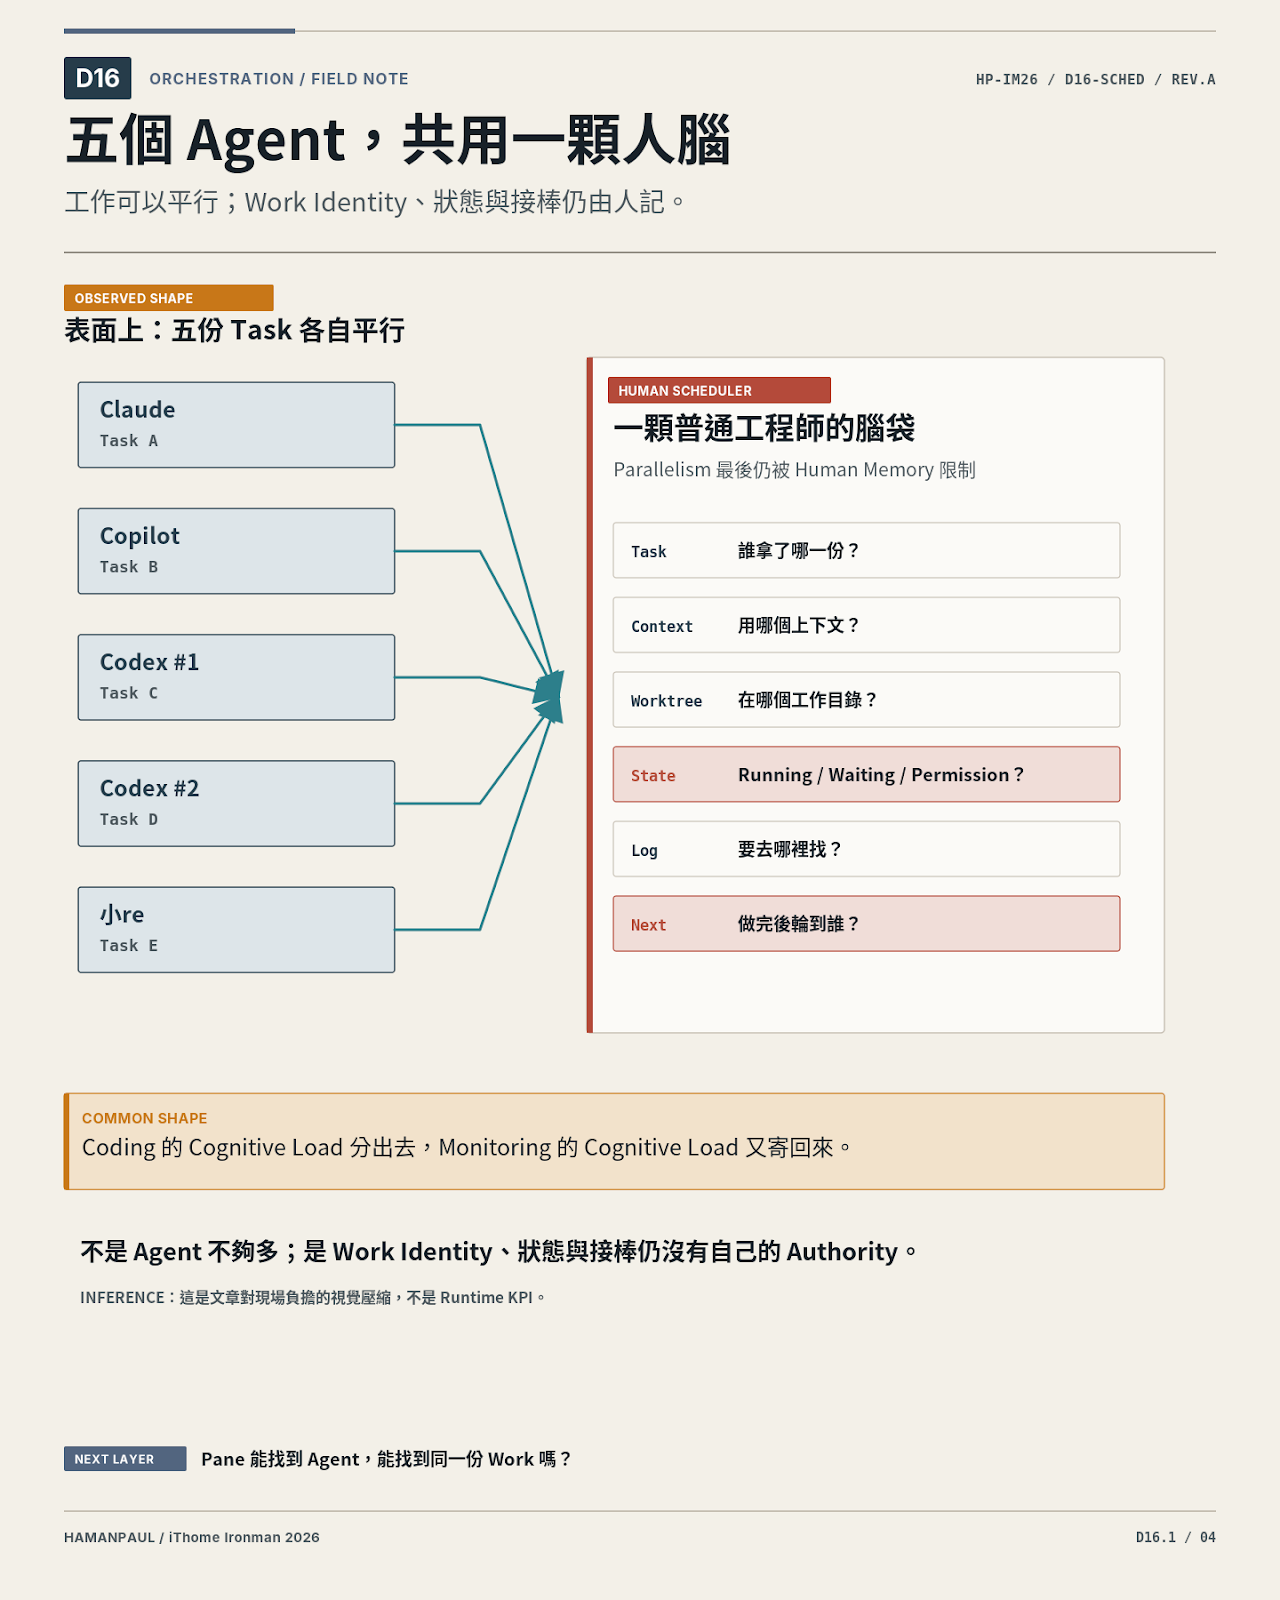Screen dimensions: 1280x1600
Task: Click the red 'HUMAN SCHEDULER' tag
Action: click(719, 390)
